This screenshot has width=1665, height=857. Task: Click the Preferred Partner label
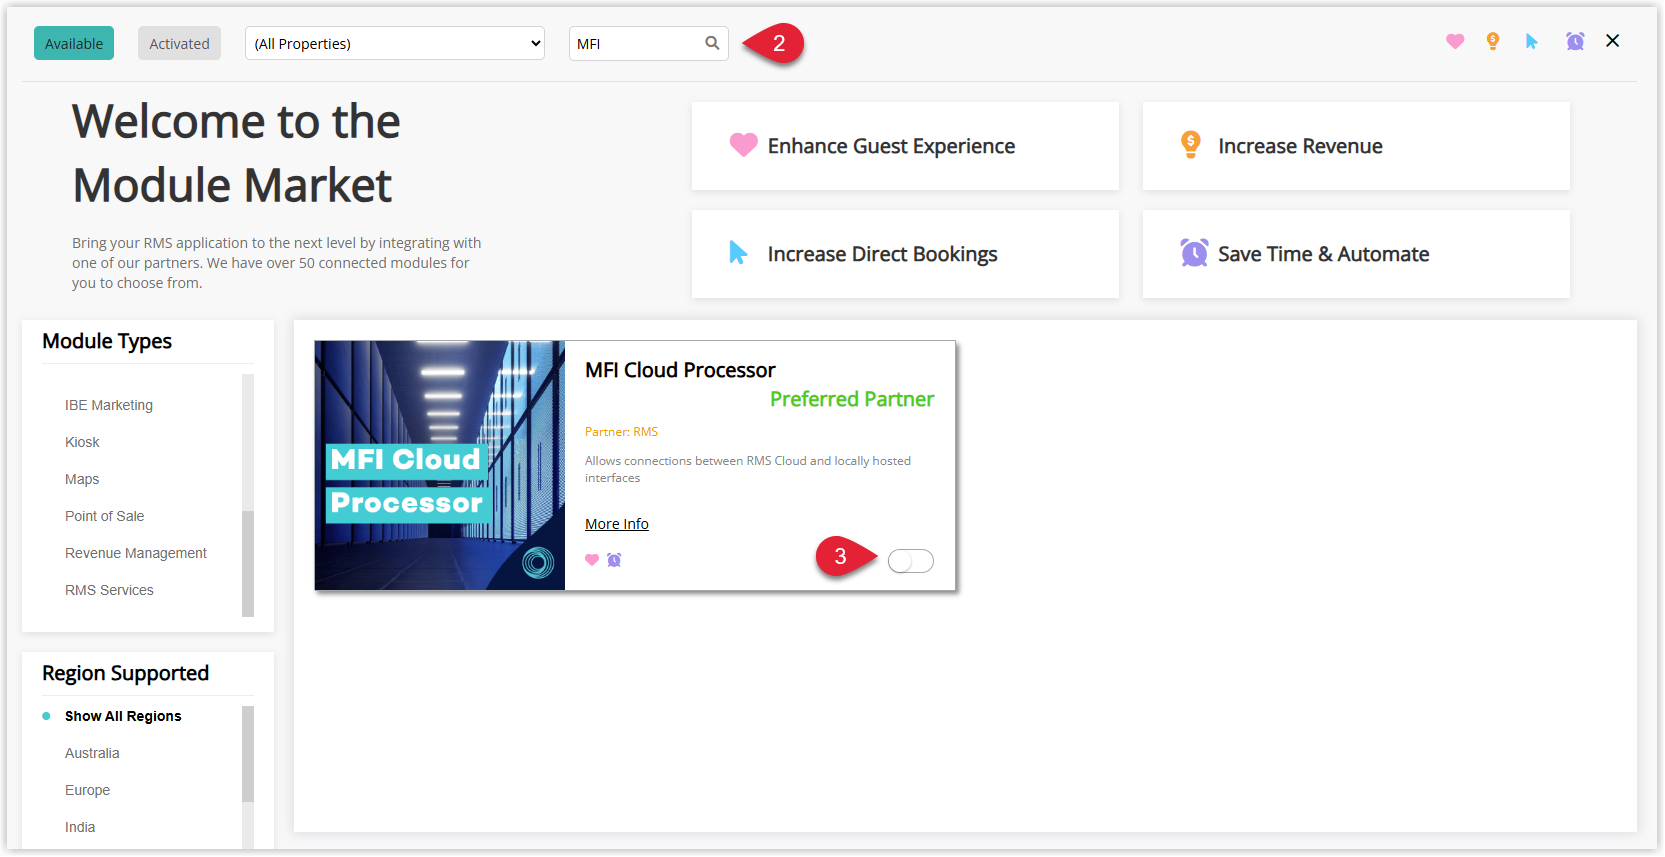coord(852,399)
